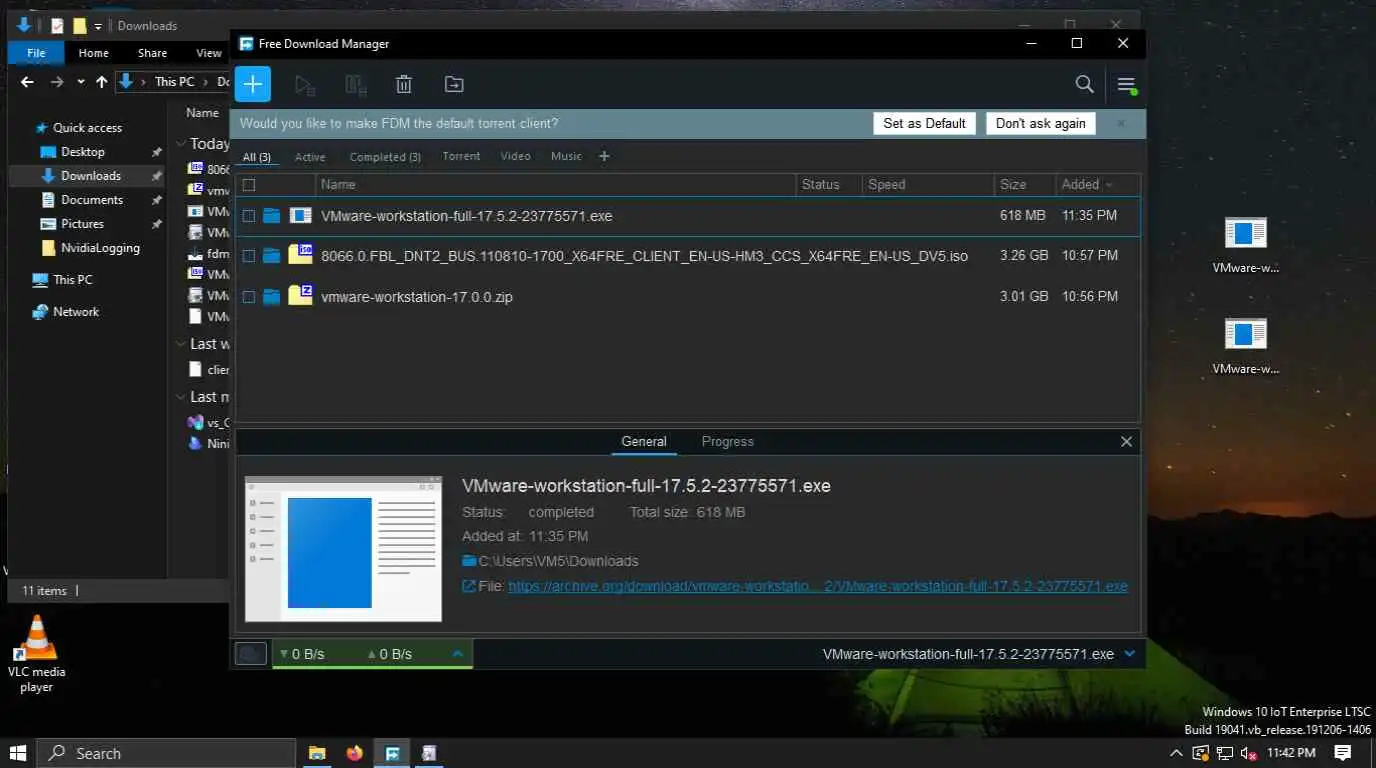Expand the speed panel chevron
Viewport: 1376px width, 768px height.
point(458,654)
